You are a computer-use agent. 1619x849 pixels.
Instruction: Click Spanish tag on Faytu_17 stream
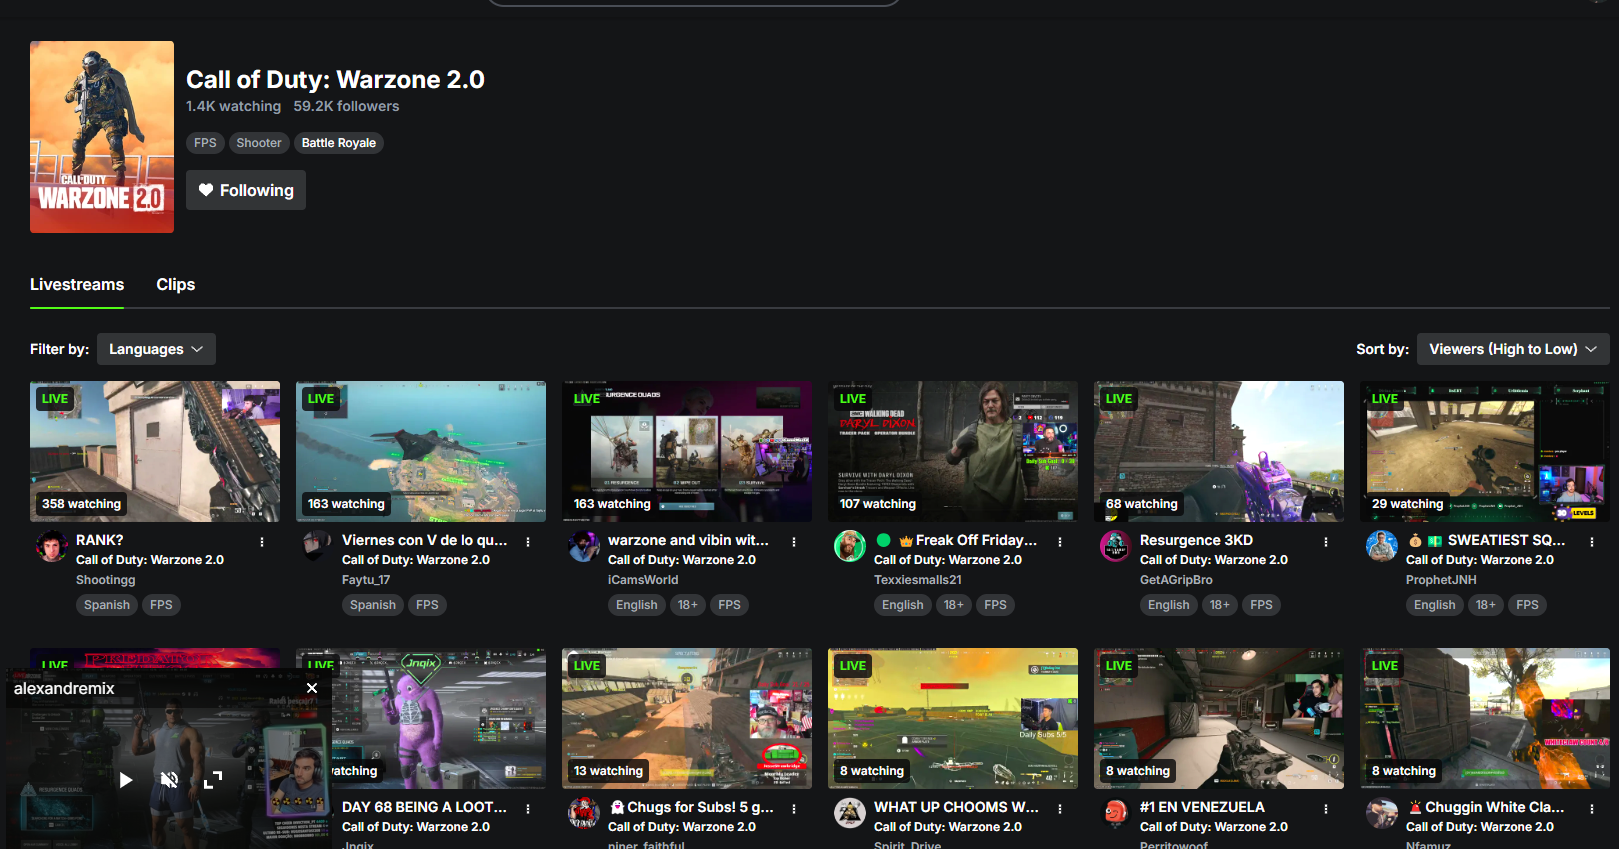(373, 605)
